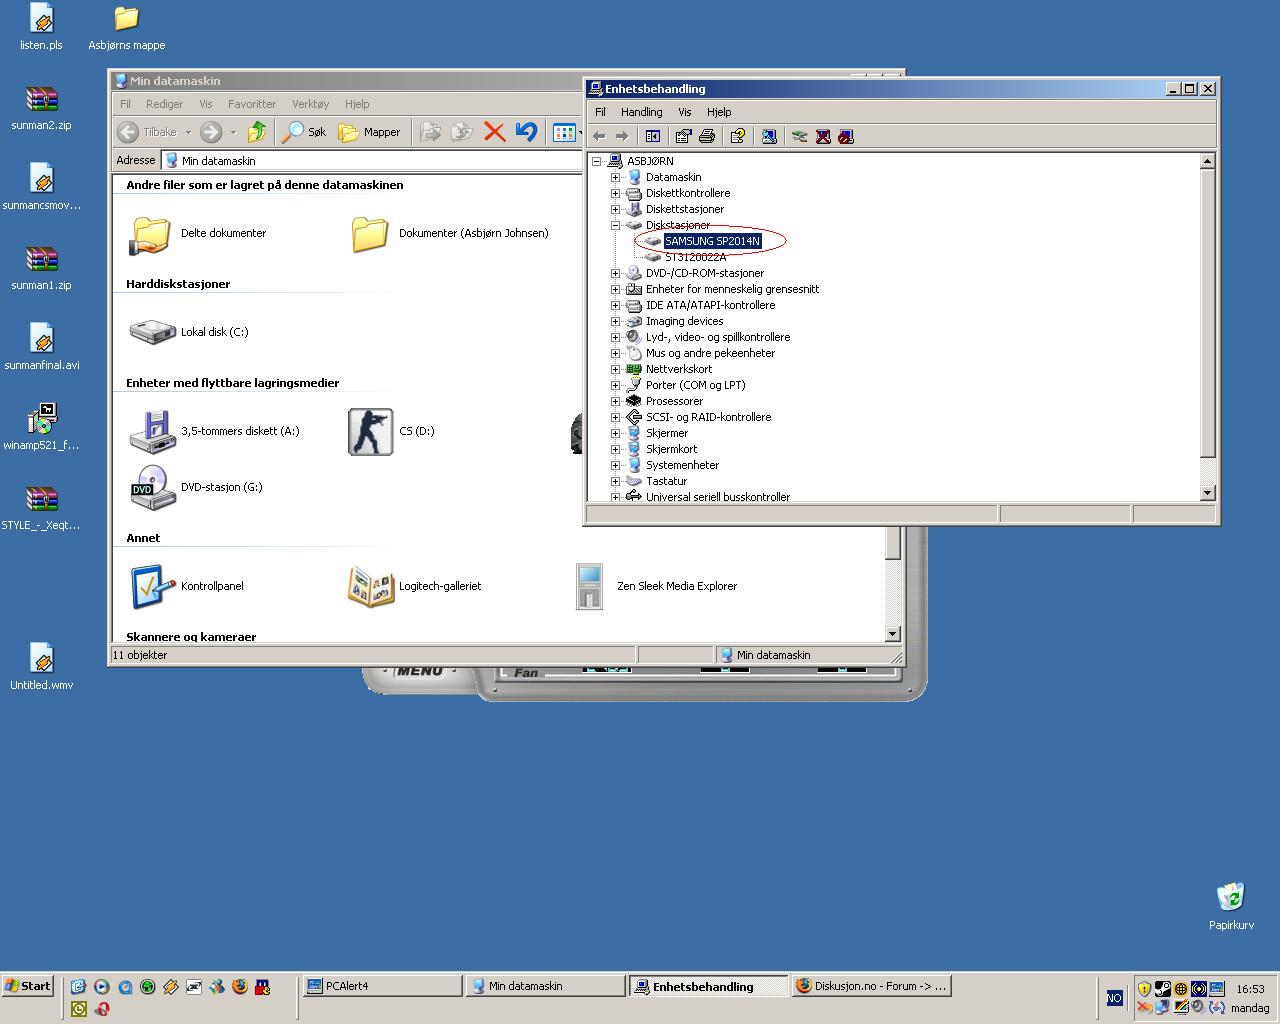Click the Søk button in Explorer toolbar
1280x1024 pixels.
coord(305,132)
